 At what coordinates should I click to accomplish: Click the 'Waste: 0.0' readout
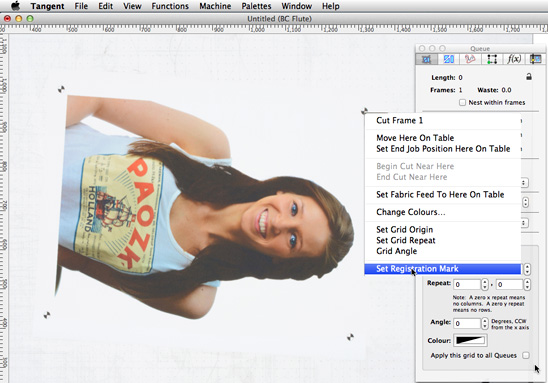click(x=494, y=90)
